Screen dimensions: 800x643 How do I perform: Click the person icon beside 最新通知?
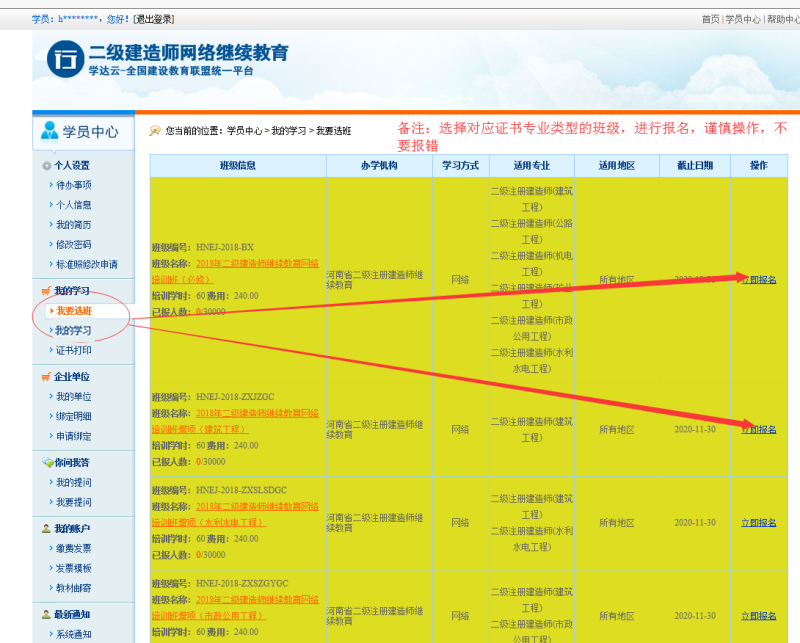[x=46, y=614]
